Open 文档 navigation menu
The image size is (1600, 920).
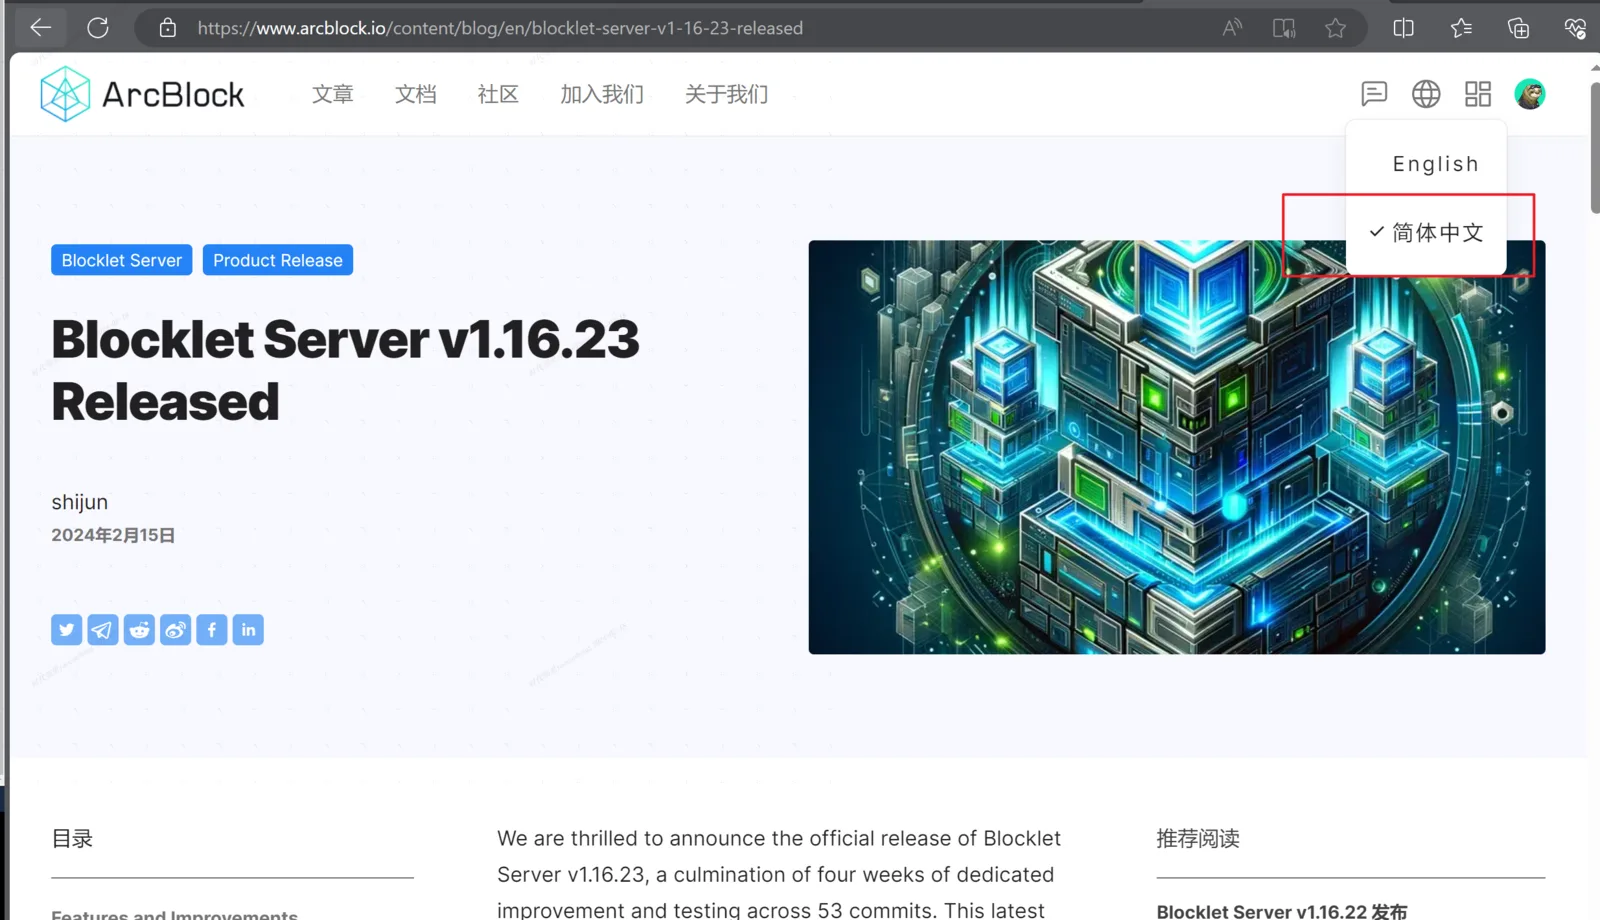click(416, 94)
